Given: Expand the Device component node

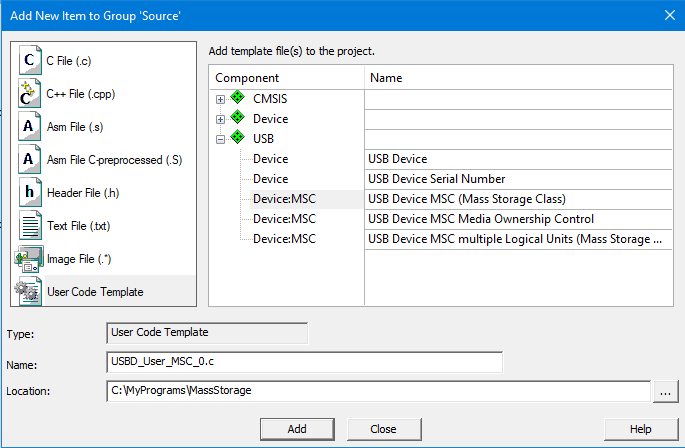Looking at the screenshot, I should 221,119.
